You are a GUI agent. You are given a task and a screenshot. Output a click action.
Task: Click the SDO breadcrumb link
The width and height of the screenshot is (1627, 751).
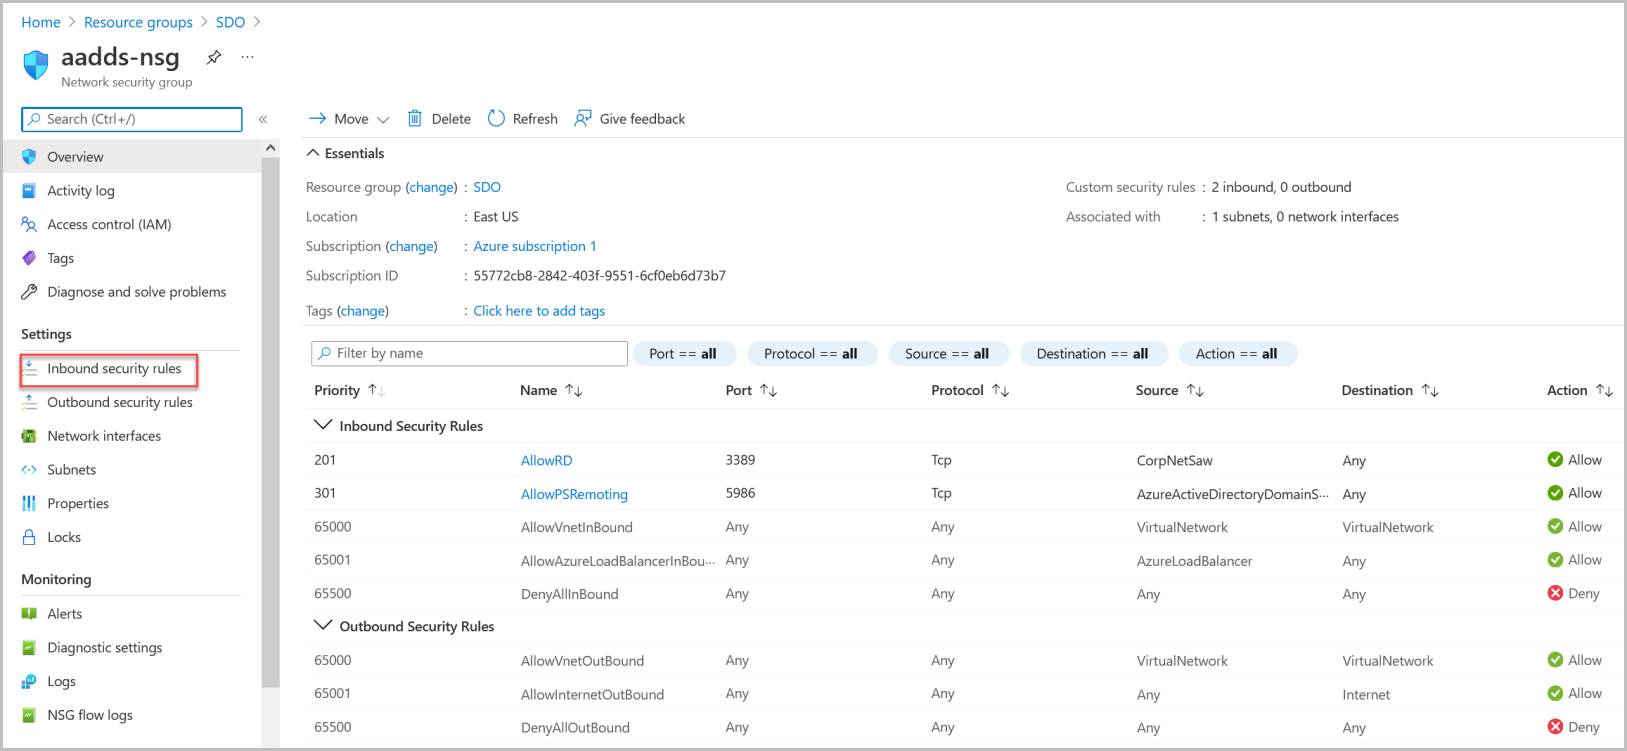(230, 22)
